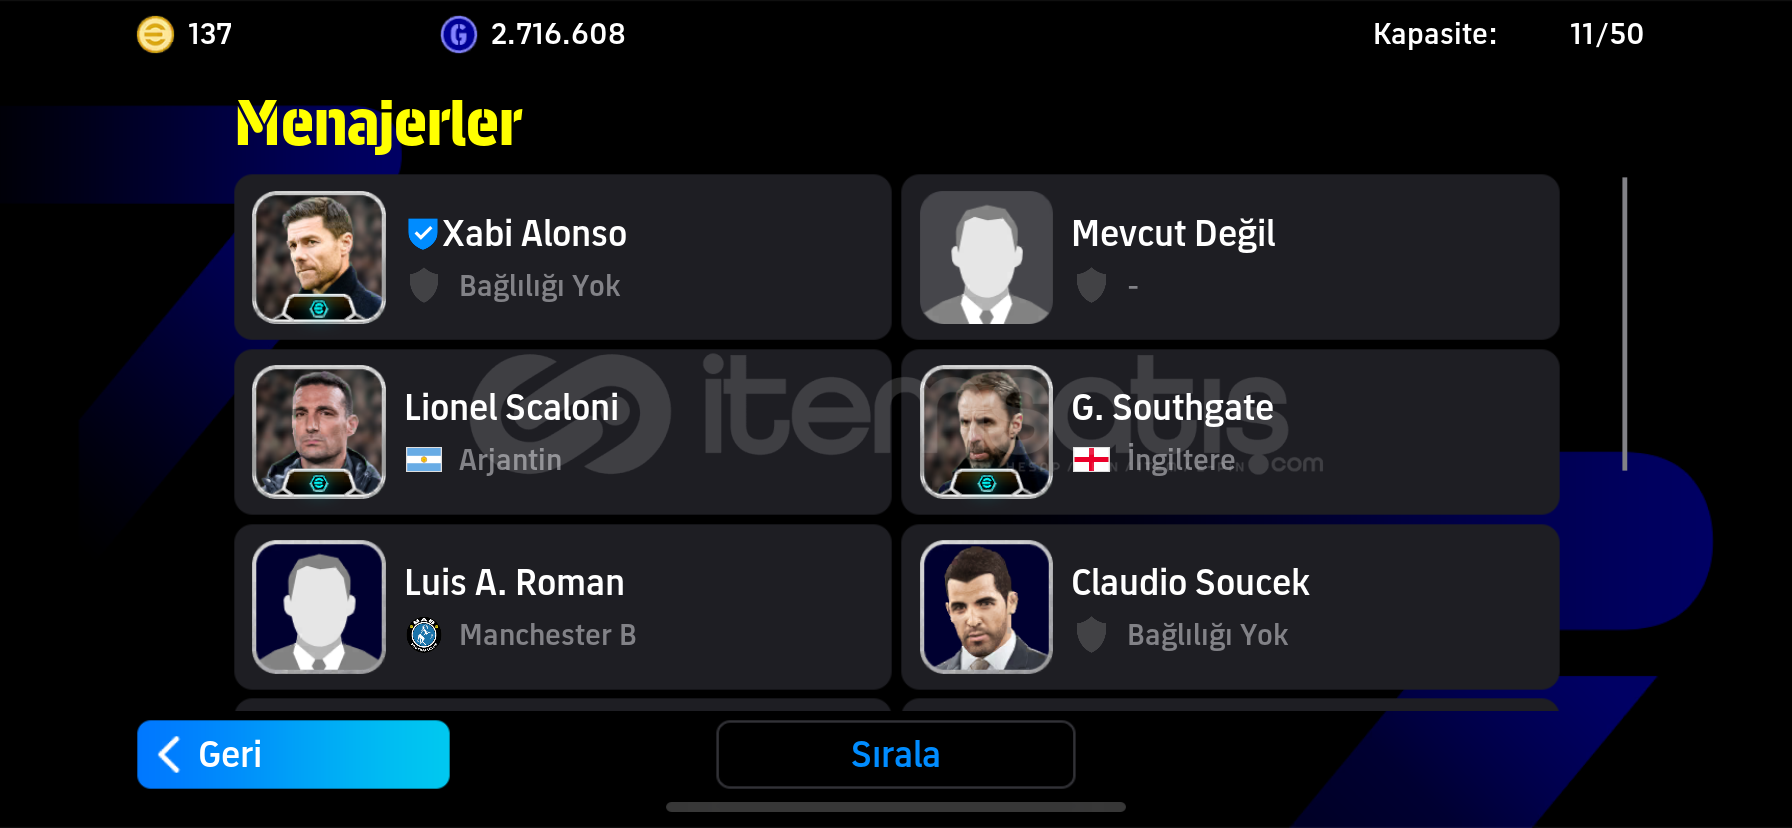Image resolution: width=1792 pixels, height=828 pixels.
Task: Click the blue checkmark badge beside Xabi Alonso
Action: point(422,234)
